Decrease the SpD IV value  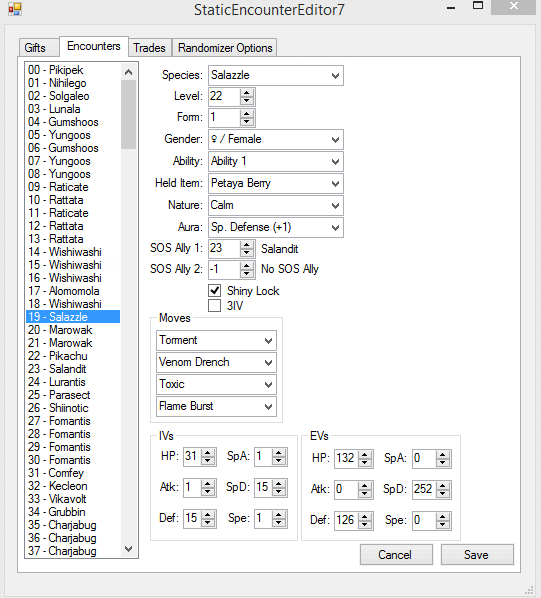click(279, 492)
